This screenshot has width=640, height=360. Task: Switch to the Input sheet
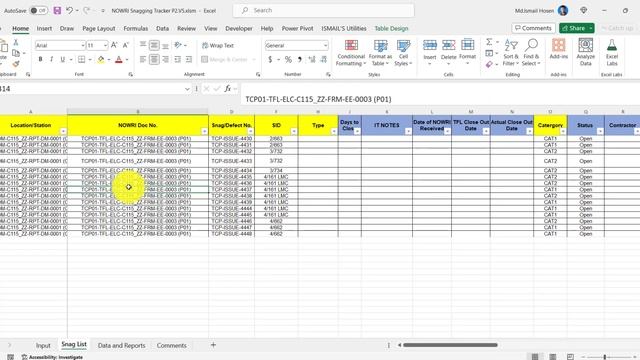(x=43, y=345)
